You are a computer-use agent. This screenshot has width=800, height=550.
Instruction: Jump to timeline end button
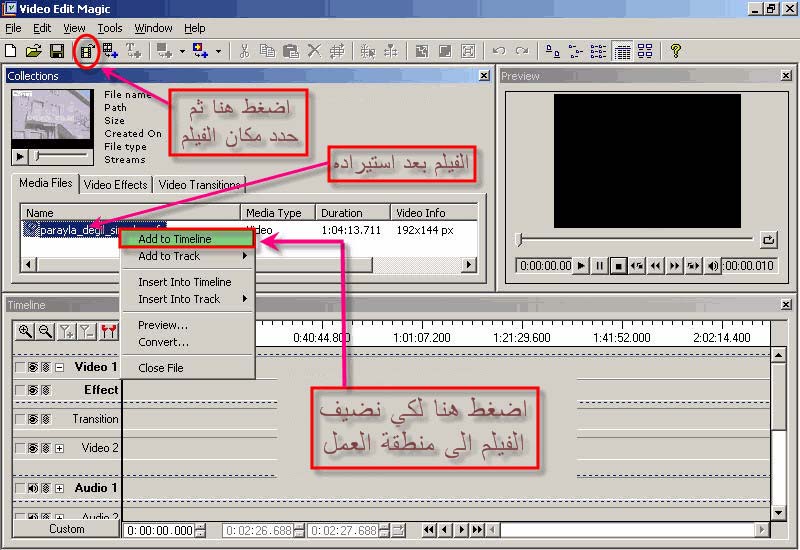click(x=478, y=530)
